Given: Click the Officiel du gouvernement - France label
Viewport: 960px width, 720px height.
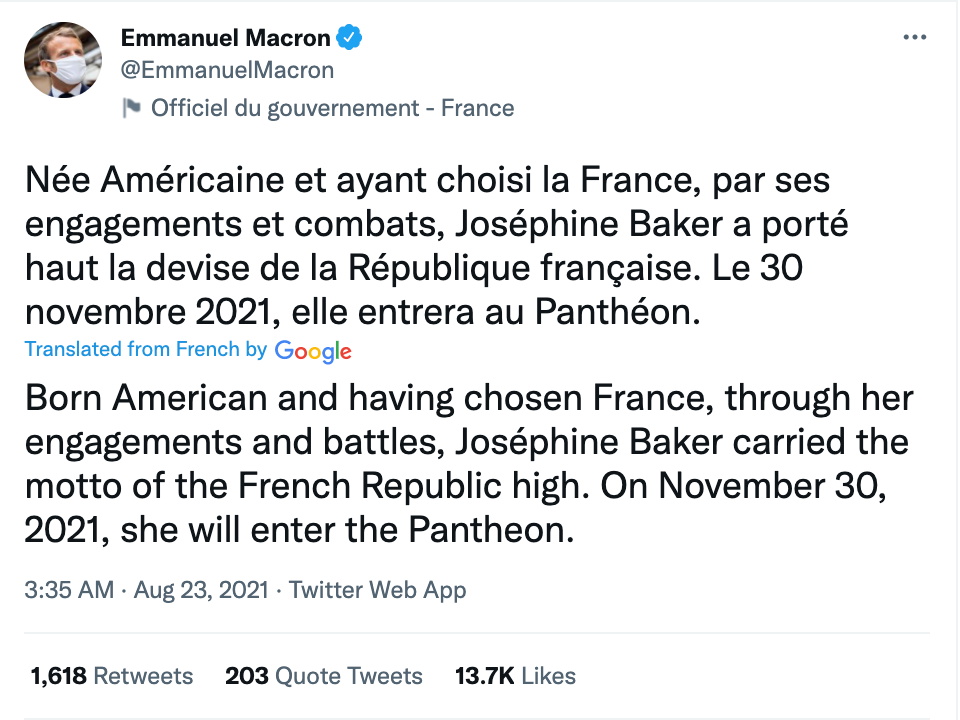Looking at the screenshot, I should pos(332,108).
